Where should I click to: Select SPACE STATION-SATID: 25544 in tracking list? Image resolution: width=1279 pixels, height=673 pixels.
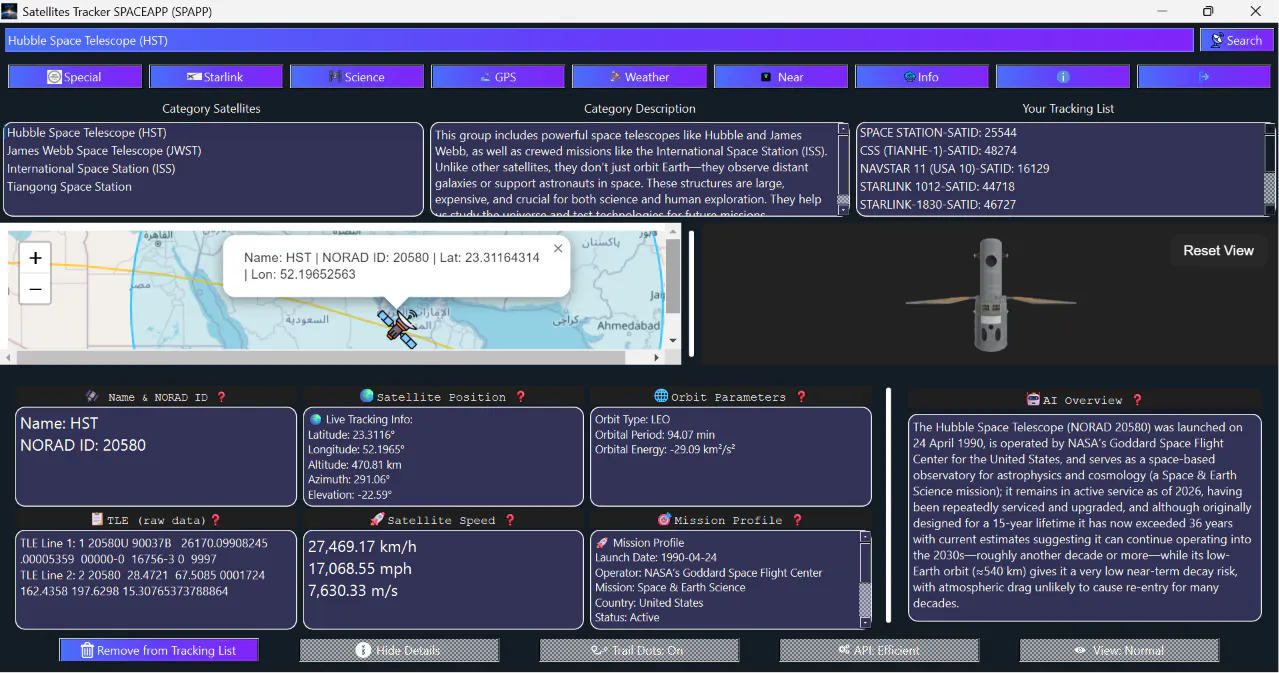938,132
